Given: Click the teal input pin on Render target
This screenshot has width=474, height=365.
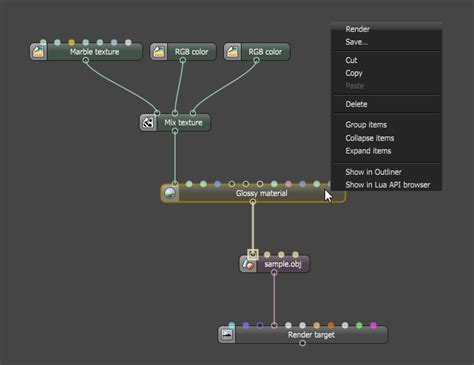Looking at the screenshot, I should click(232, 325).
